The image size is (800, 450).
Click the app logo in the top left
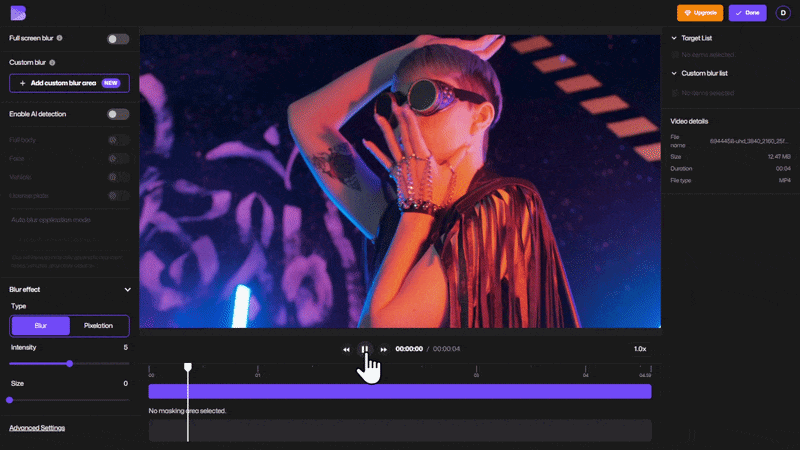coord(18,13)
